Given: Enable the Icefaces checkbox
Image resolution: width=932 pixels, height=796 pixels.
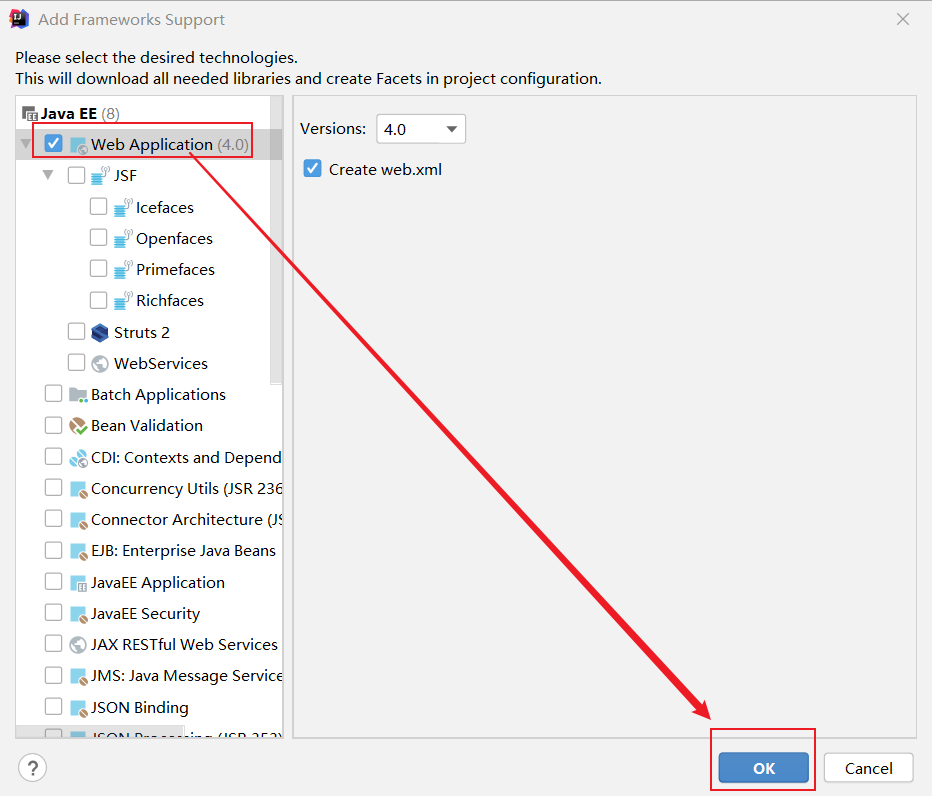Looking at the screenshot, I should (98, 207).
